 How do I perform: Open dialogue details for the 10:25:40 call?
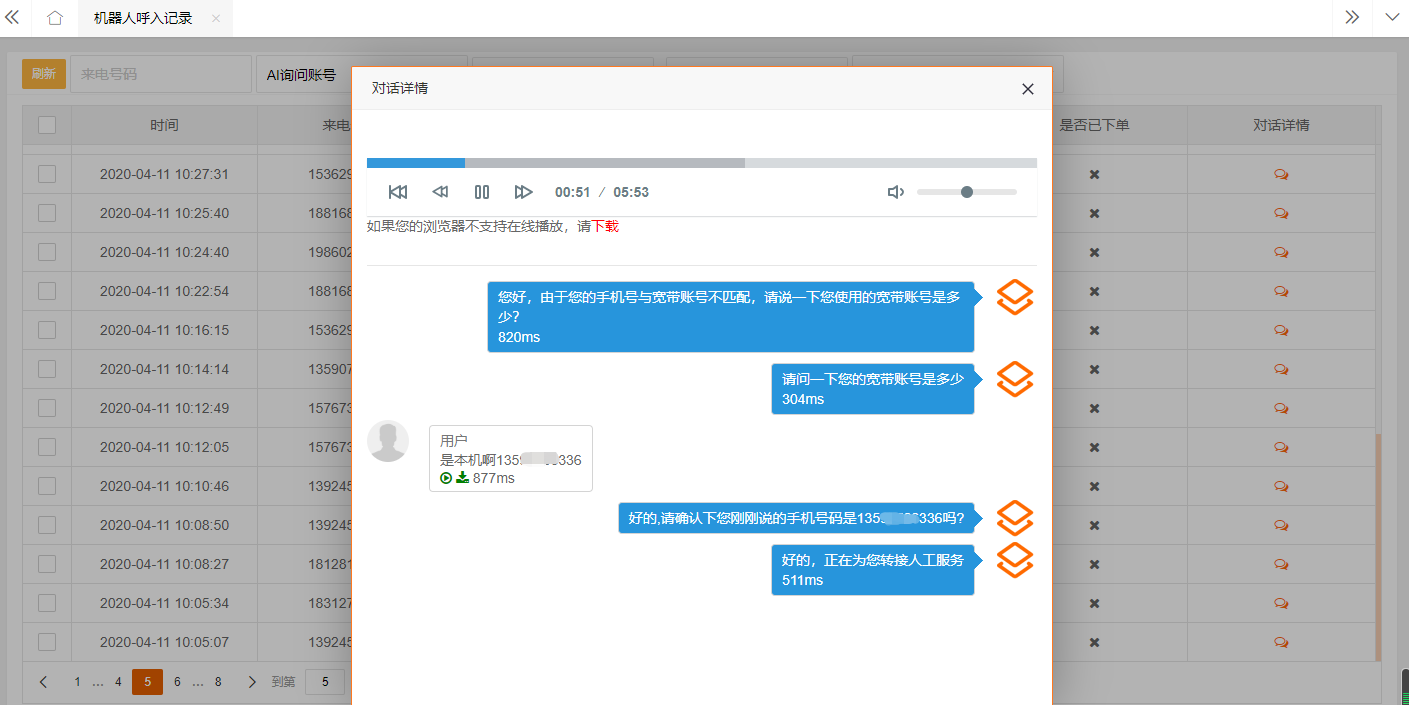(x=1281, y=213)
